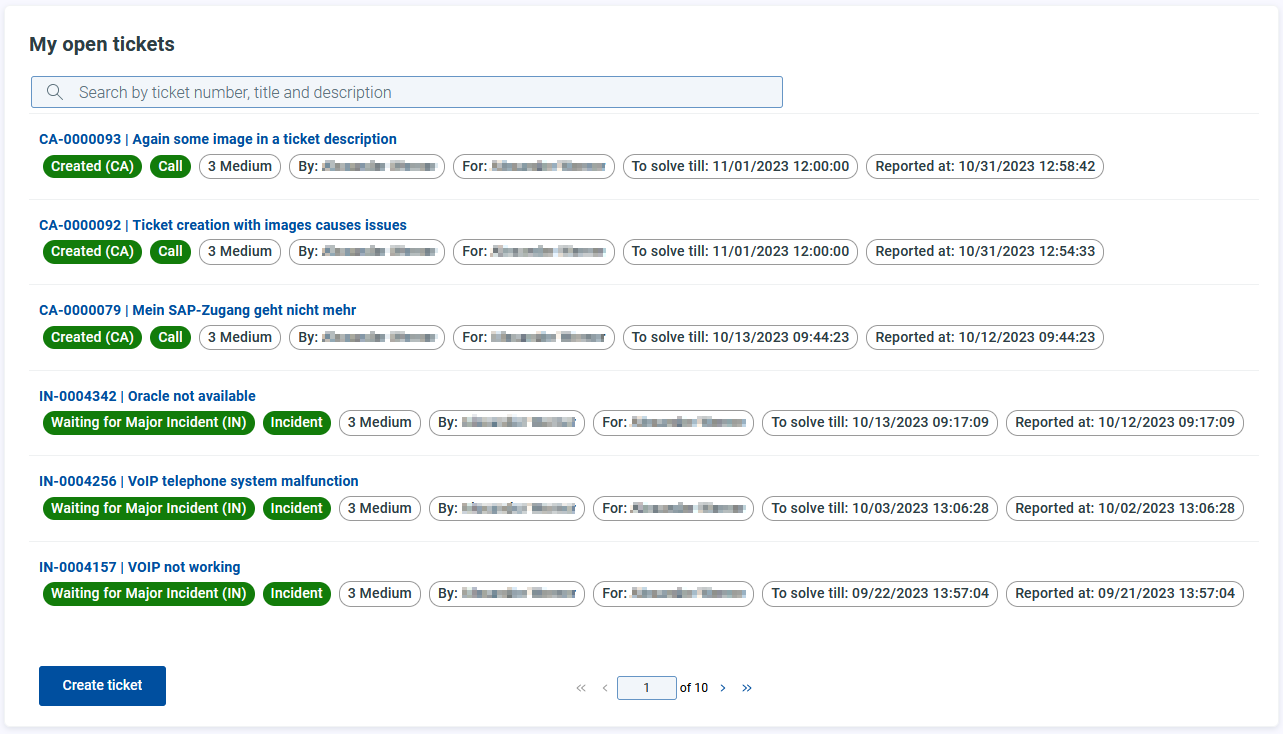
Task: Click Incident badge on Oracle not available ticket
Action: (x=297, y=422)
